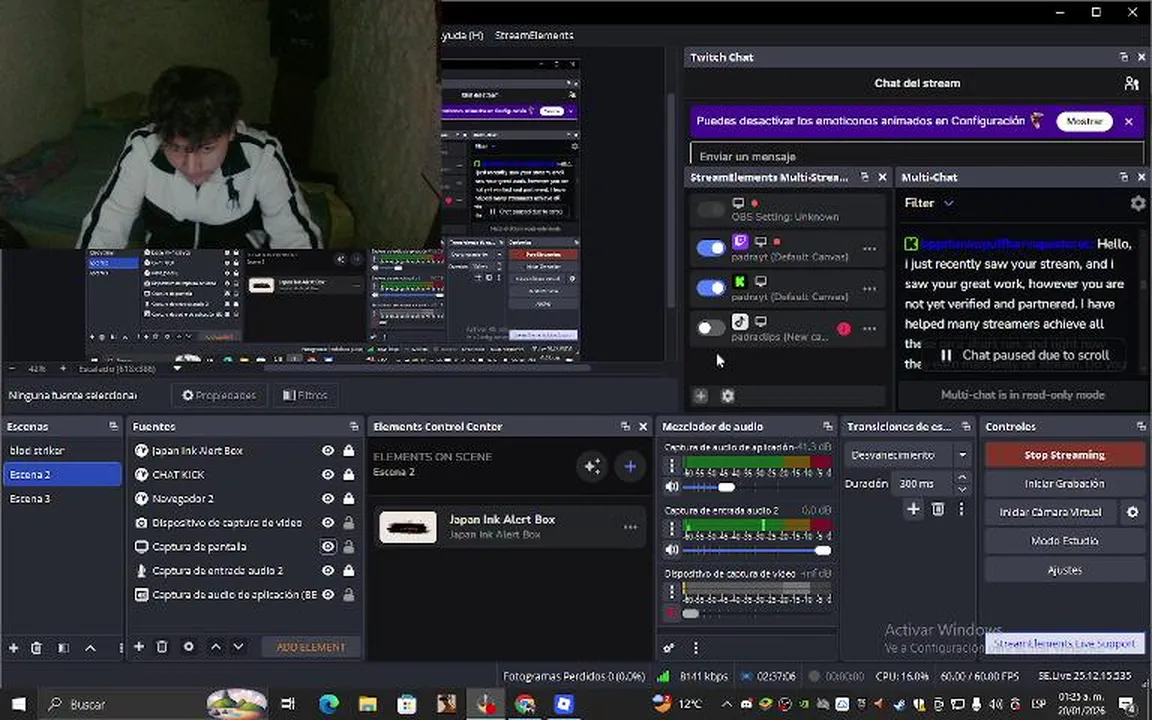The image size is (1152, 720).
Task: Move source down in Fuentes toolbar
Action: [x=238, y=647]
